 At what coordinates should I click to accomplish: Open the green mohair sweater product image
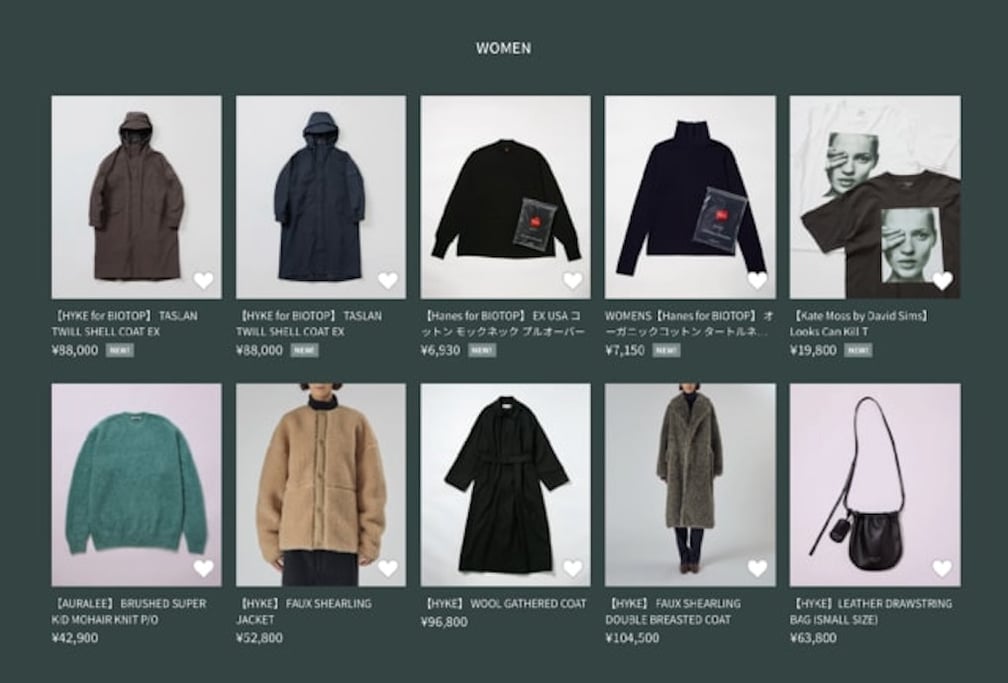pyautogui.click(x=136, y=485)
